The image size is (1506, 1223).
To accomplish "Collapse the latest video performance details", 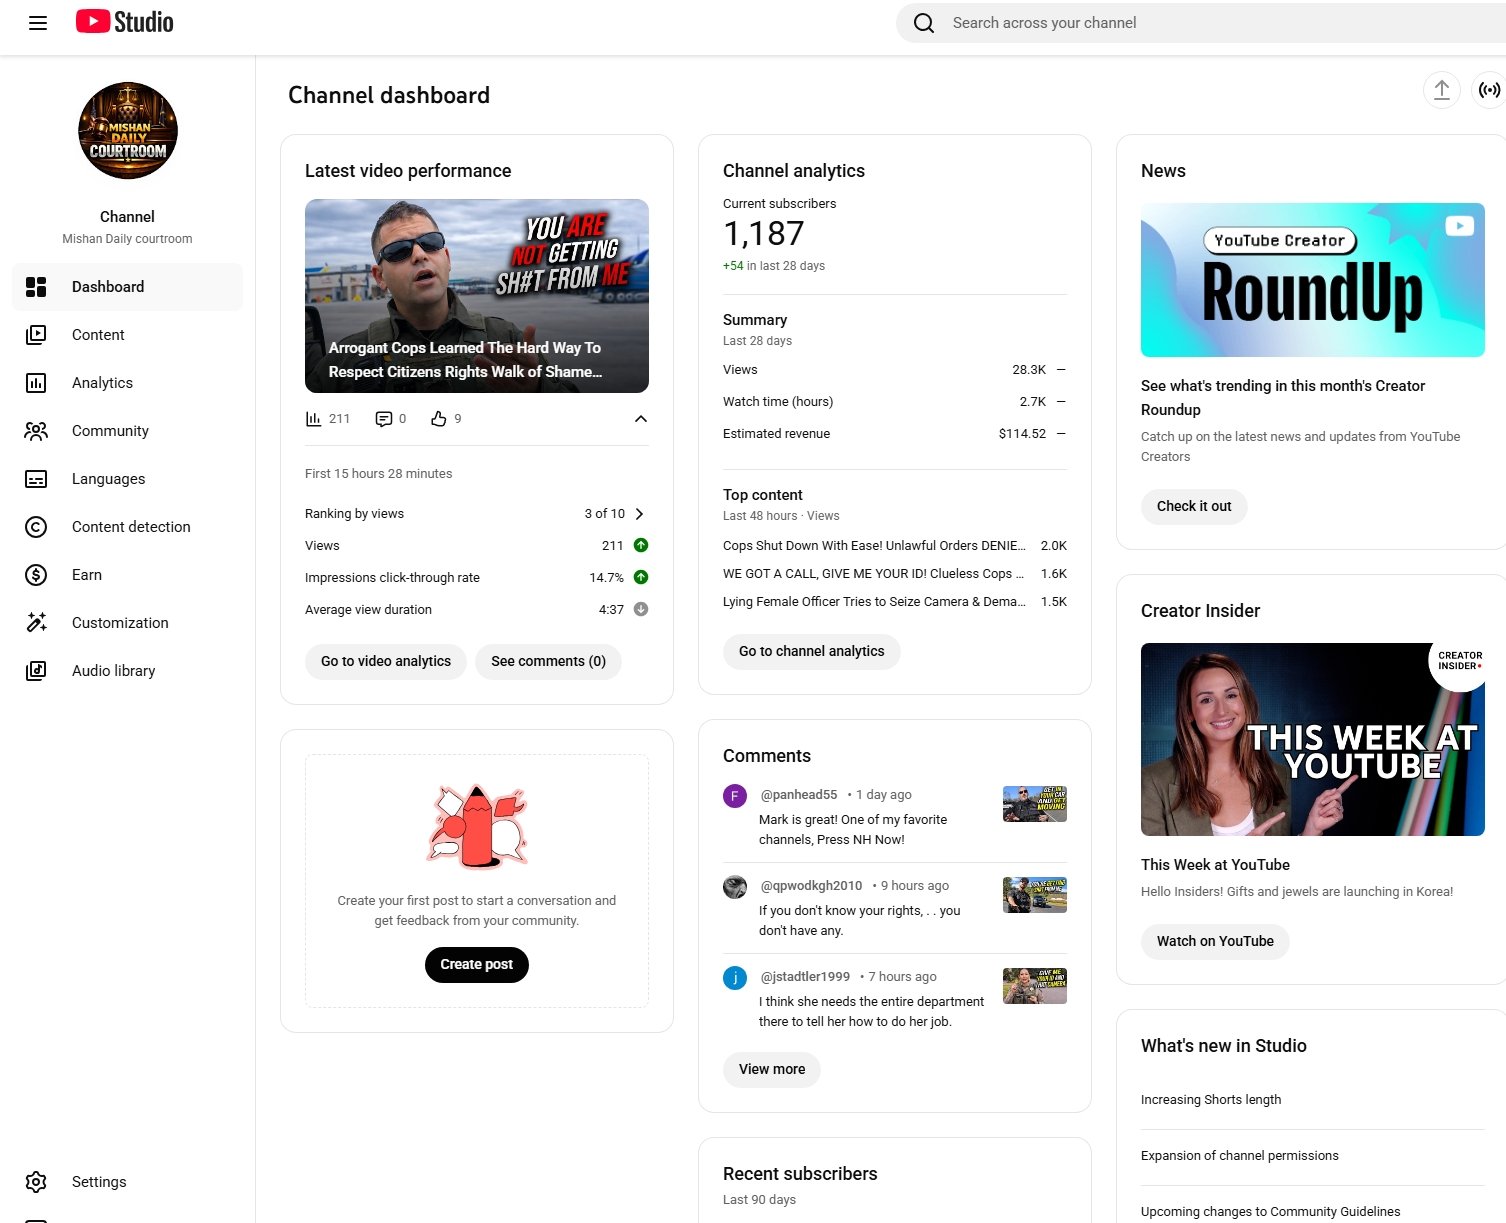I will coord(641,419).
